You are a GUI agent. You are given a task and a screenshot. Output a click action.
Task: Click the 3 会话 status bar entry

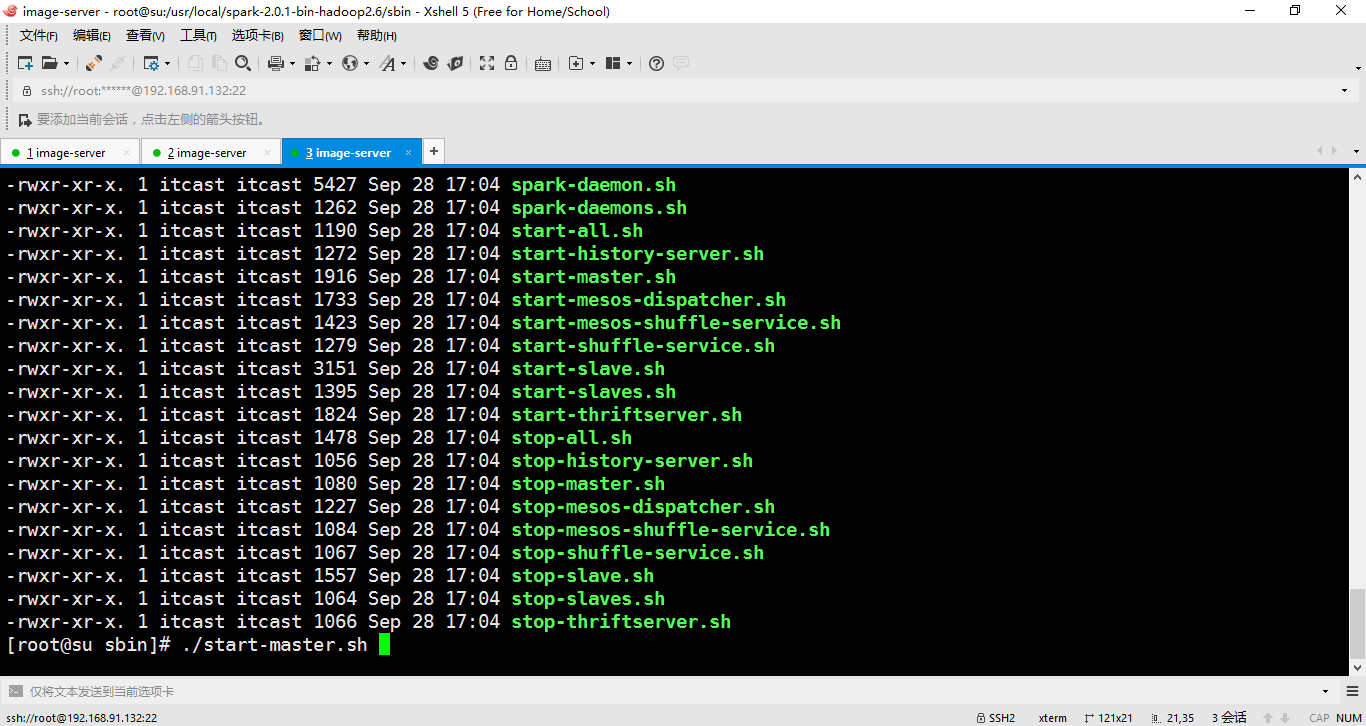click(x=1229, y=718)
